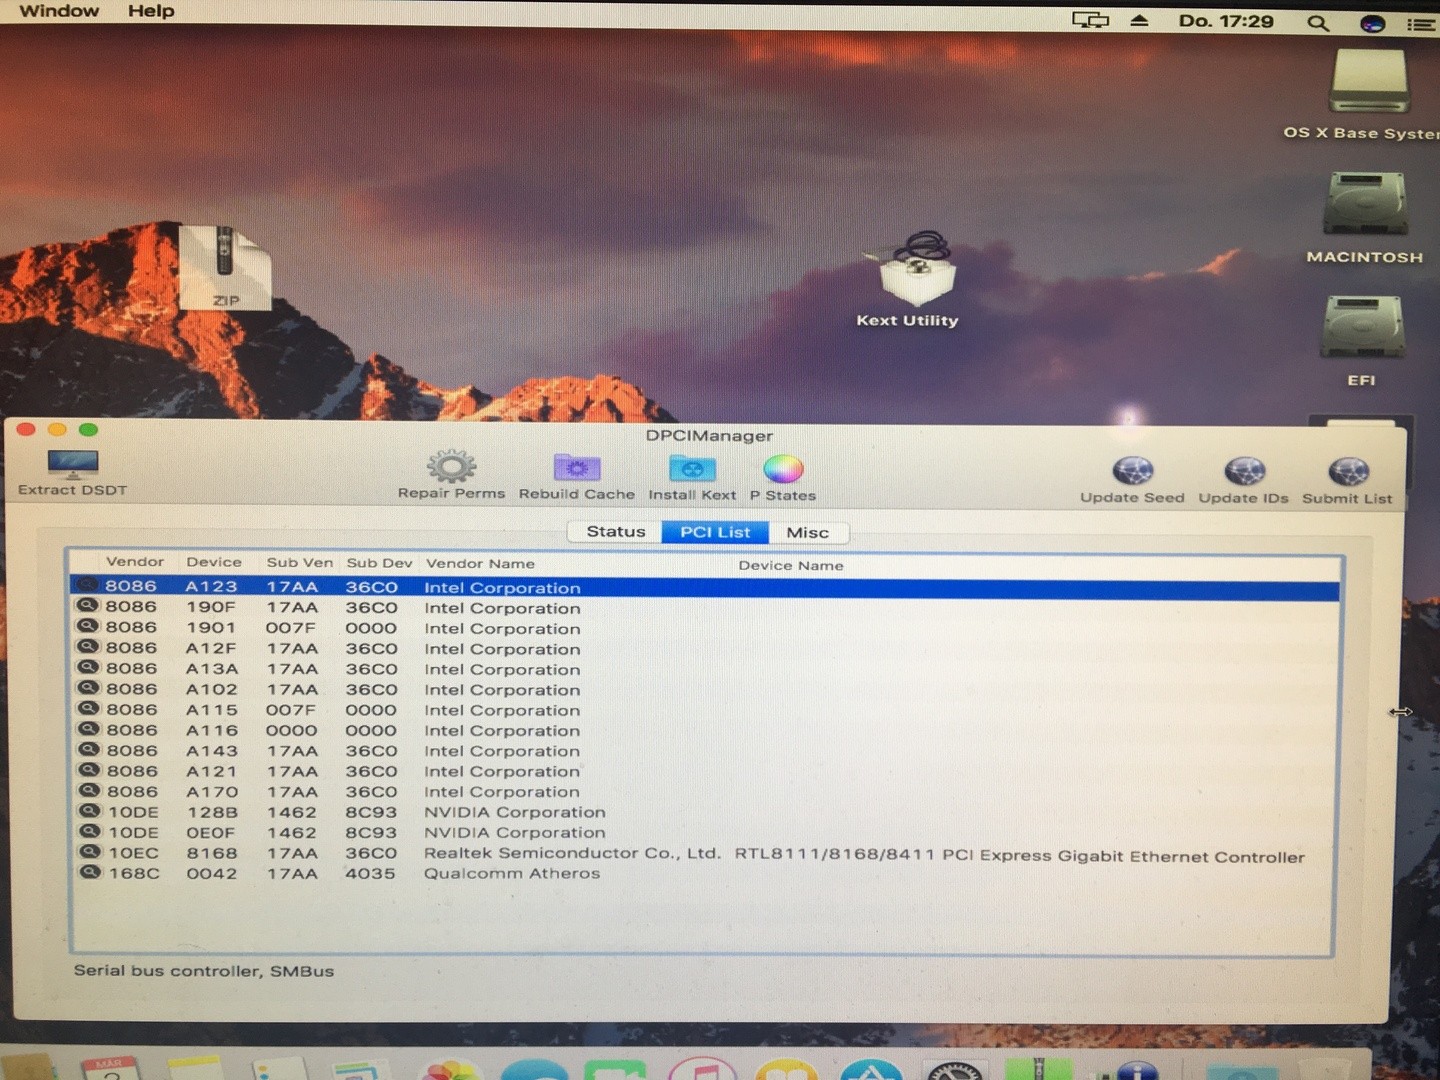Select the EFI volume icon
The height and width of the screenshot is (1080, 1440).
pyautogui.click(x=1362, y=327)
